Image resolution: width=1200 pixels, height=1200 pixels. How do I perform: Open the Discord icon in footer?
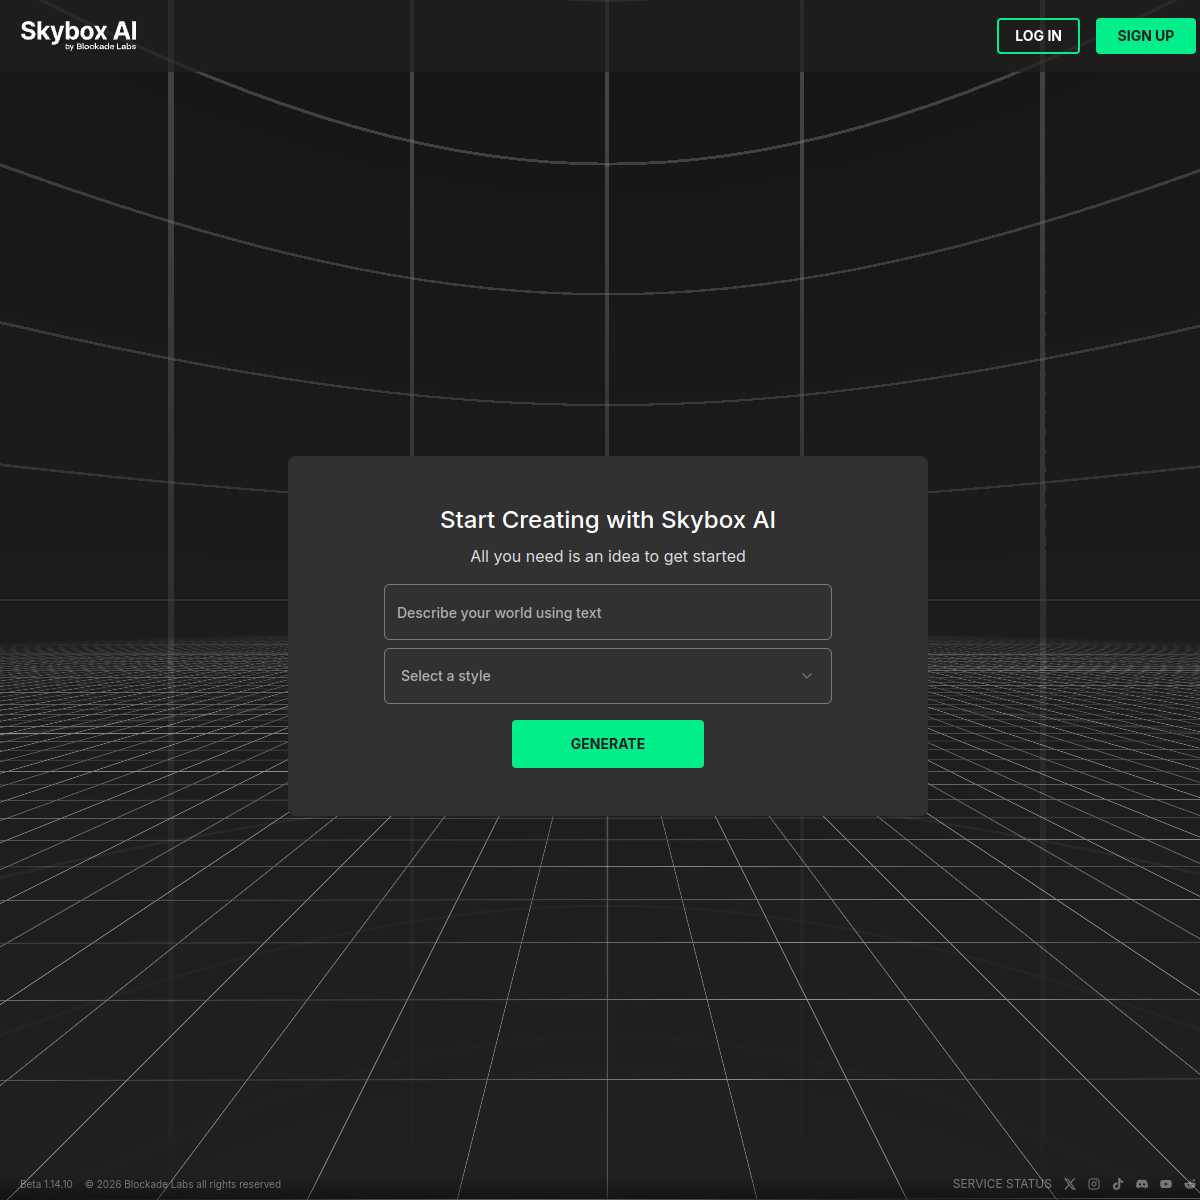[1142, 1184]
